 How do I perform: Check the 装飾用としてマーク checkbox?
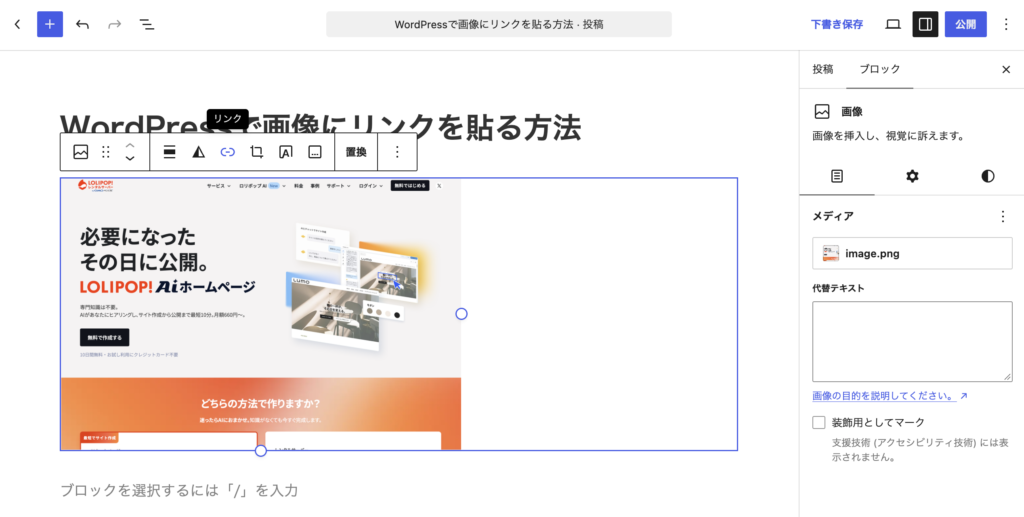tap(819, 422)
